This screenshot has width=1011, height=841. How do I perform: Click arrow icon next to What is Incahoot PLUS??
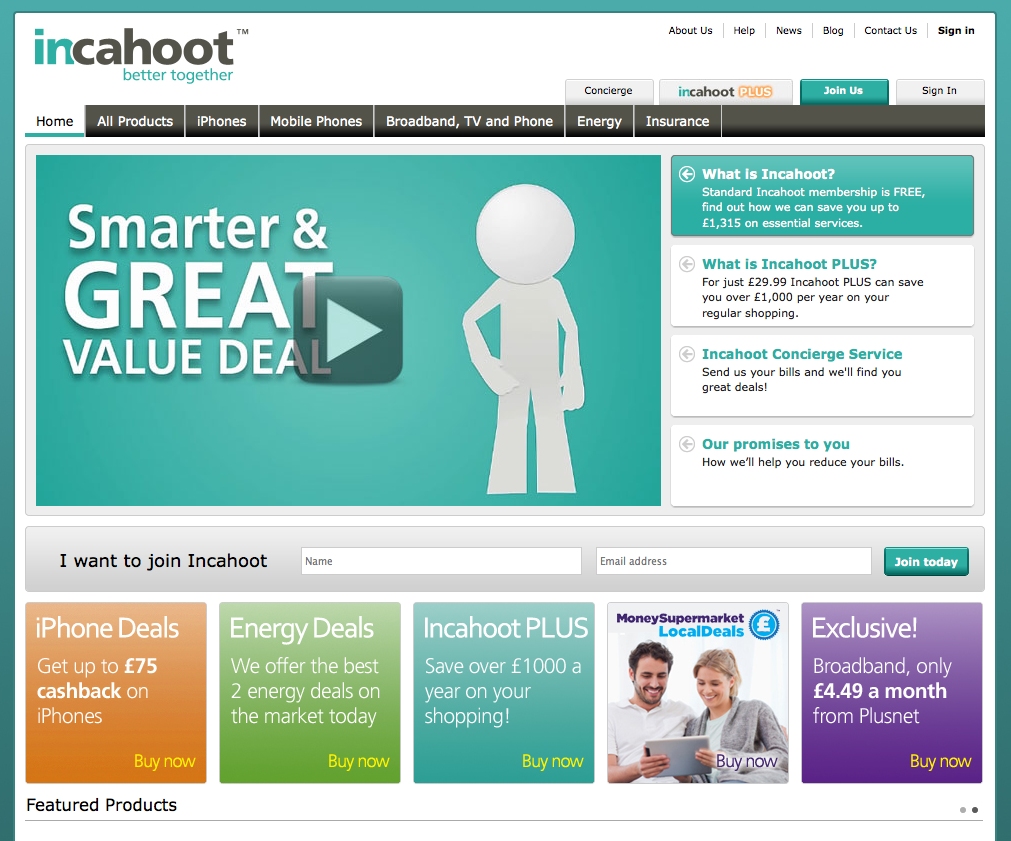[x=686, y=264]
